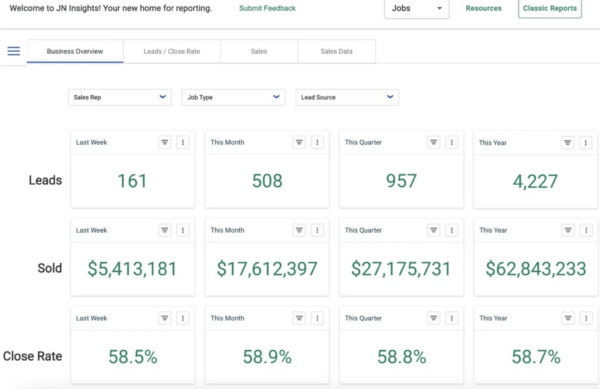Select the $17,612,397 sold value

[x=267, y=269]
